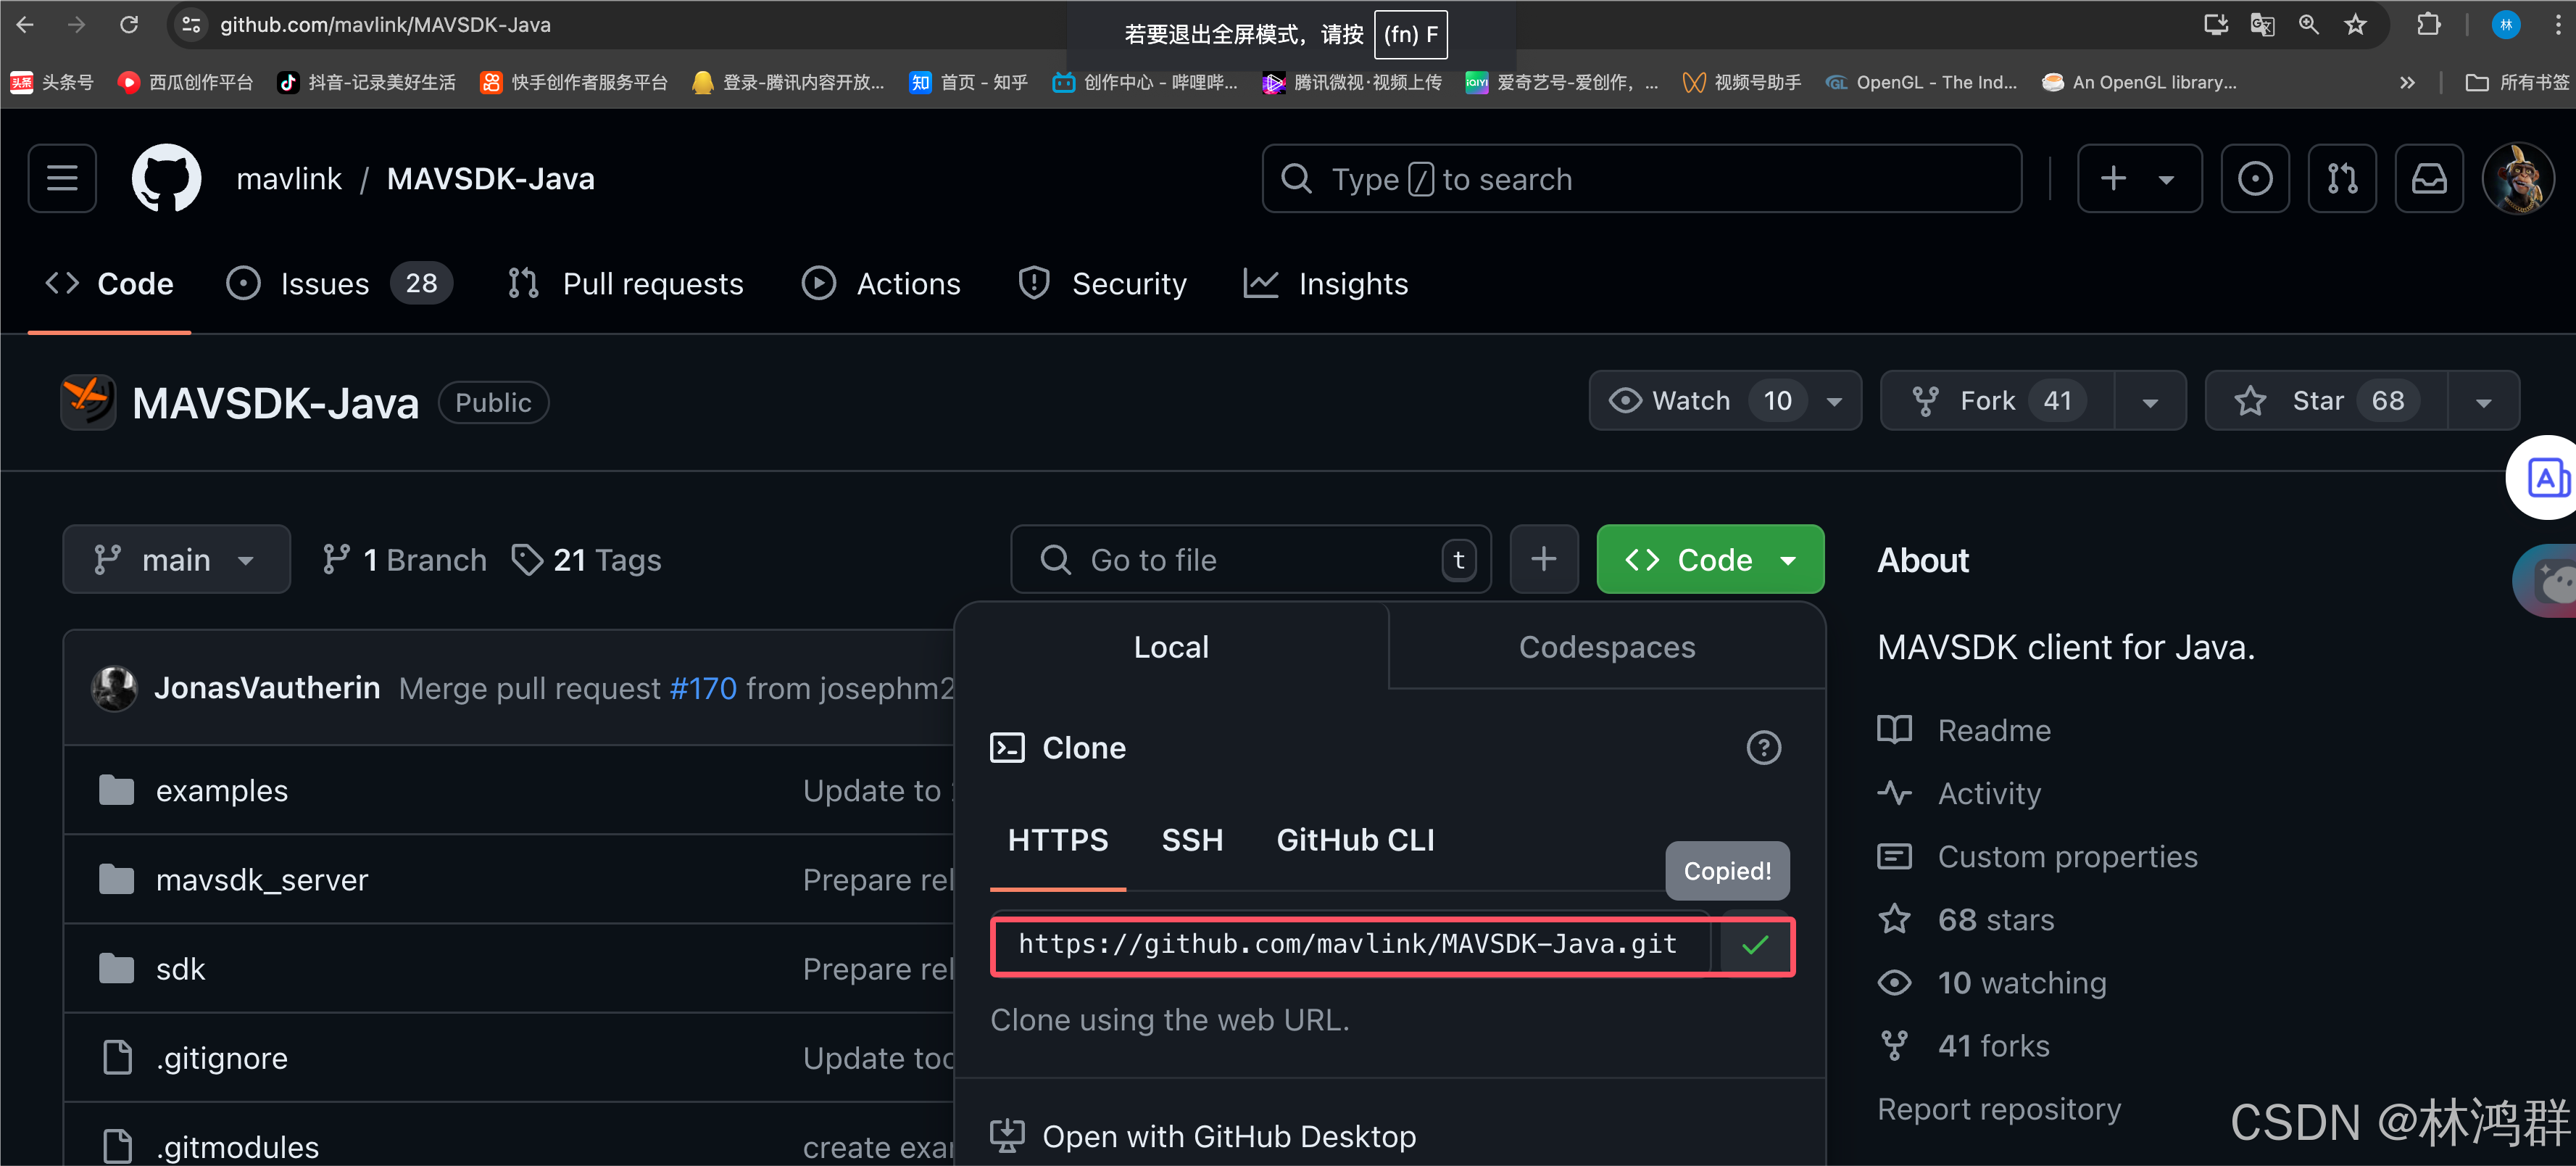
Task: Click the copied URL checkmark icon
Action: pos(1754,945)
